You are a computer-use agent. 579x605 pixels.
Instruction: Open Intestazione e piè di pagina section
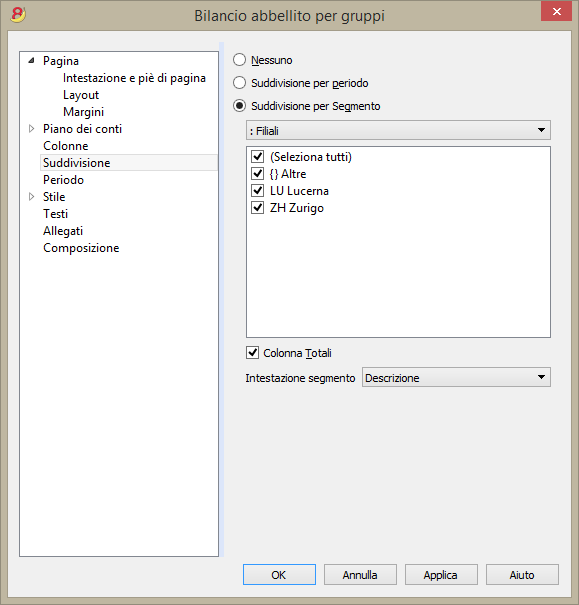(x=134, y=78)
